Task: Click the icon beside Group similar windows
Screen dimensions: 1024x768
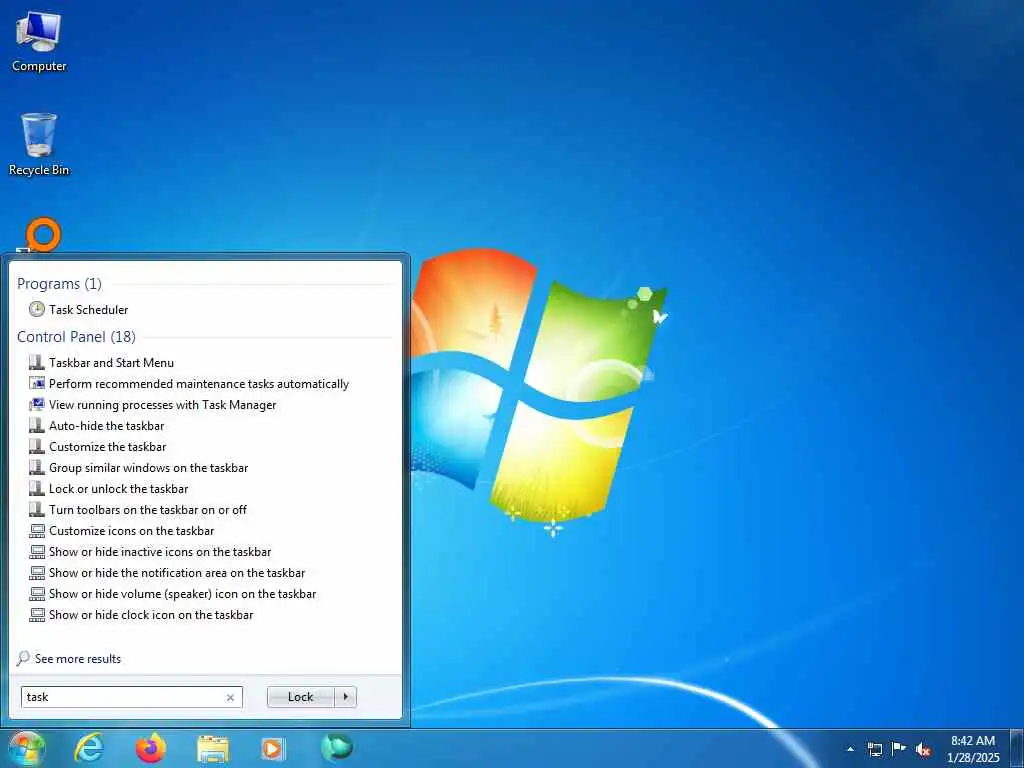Action: [x=37, y=468]
